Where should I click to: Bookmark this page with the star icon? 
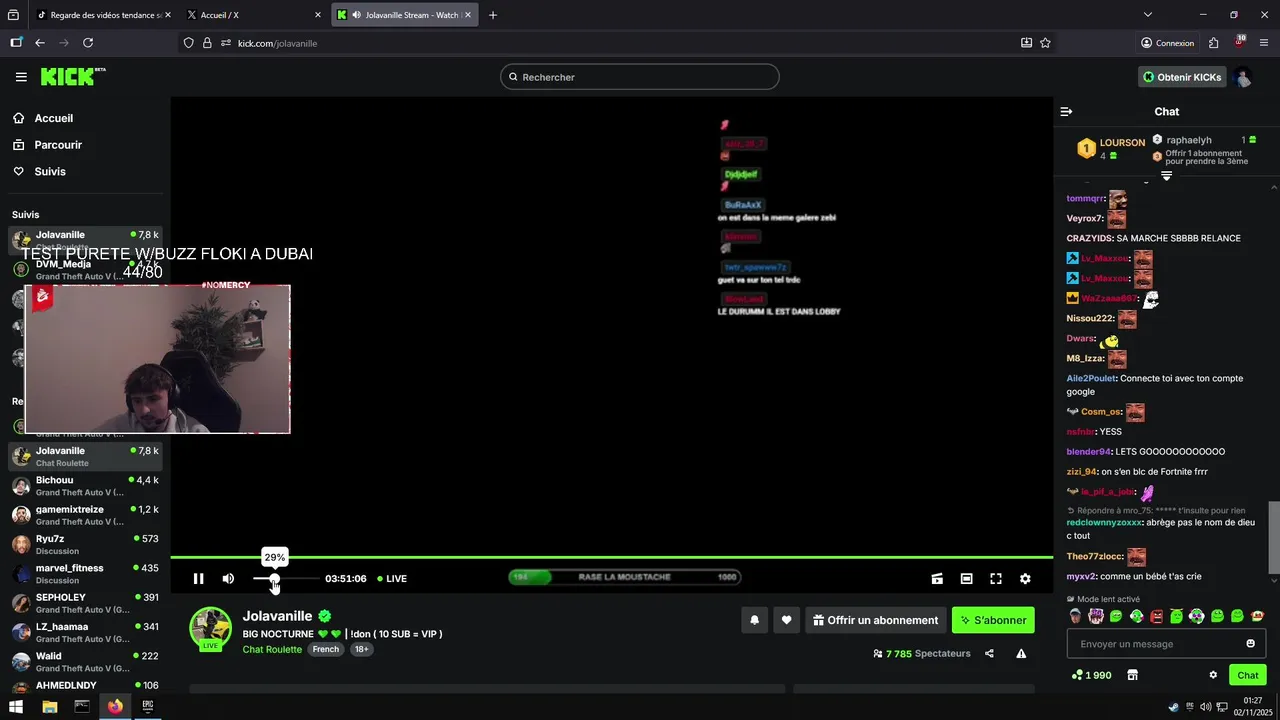click(x=1045, y=43)
